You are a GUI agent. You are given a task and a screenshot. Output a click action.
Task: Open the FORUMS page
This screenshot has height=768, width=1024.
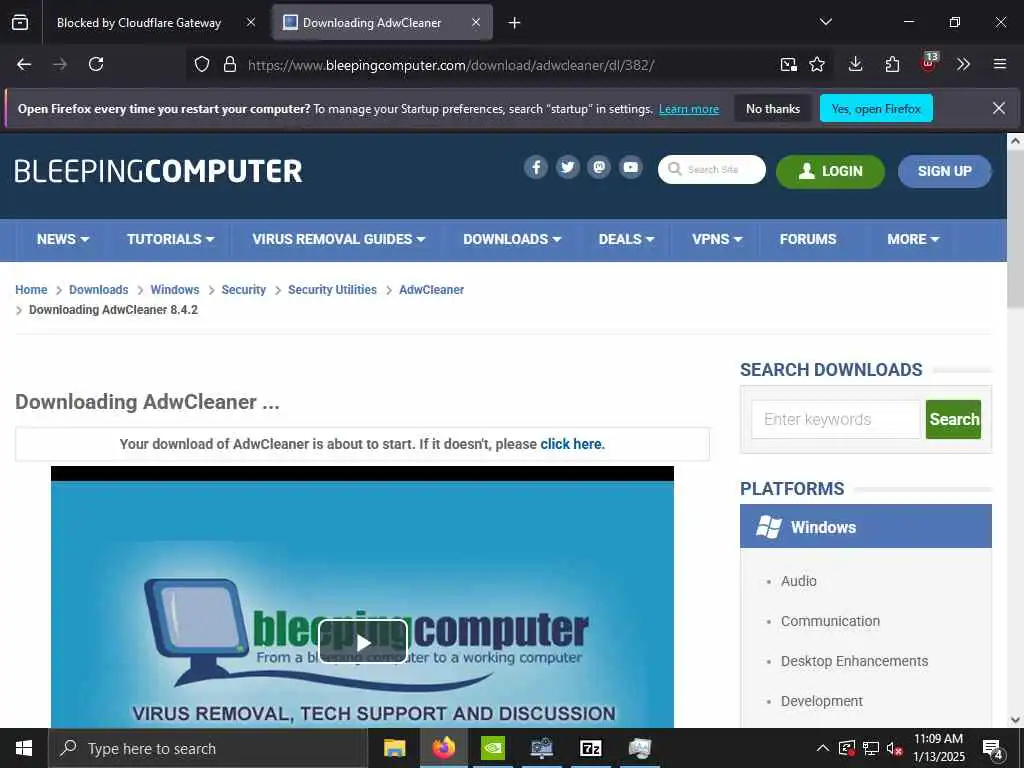[x=808, y=240]
